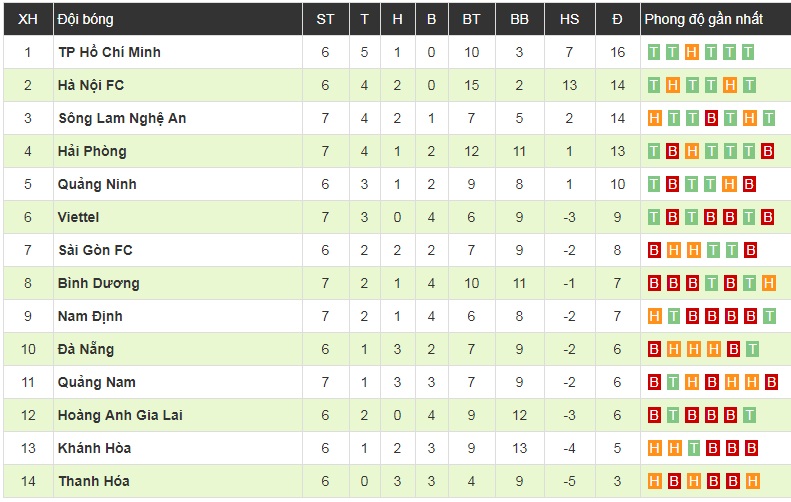791x502 pixels.
Task: Click the Đ points column header
Action: point(617,19)
